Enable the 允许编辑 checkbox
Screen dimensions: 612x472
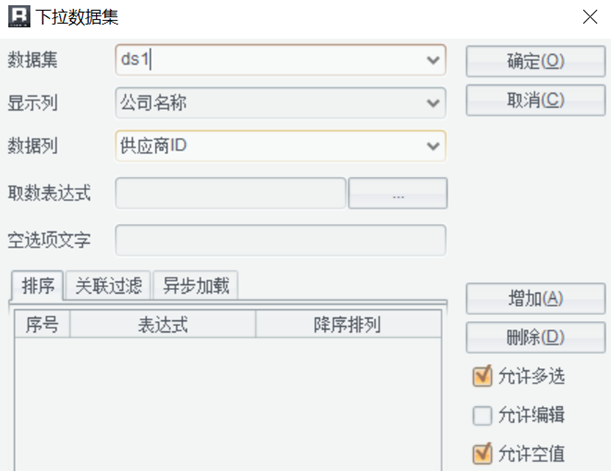(482, 415)
